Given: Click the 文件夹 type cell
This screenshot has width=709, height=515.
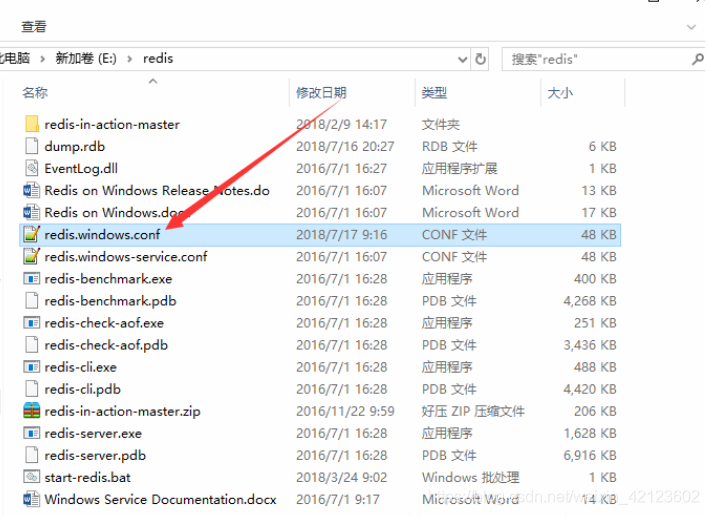Looking at the screenshot, I should point(440,124).
